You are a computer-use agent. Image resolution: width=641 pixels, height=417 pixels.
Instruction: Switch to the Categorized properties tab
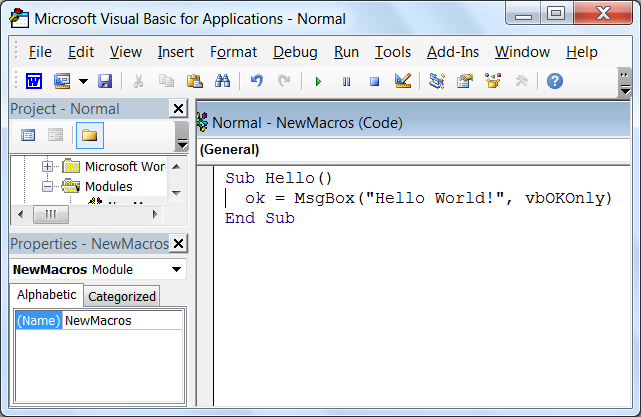pyautogui.click(x=122, y=296)
